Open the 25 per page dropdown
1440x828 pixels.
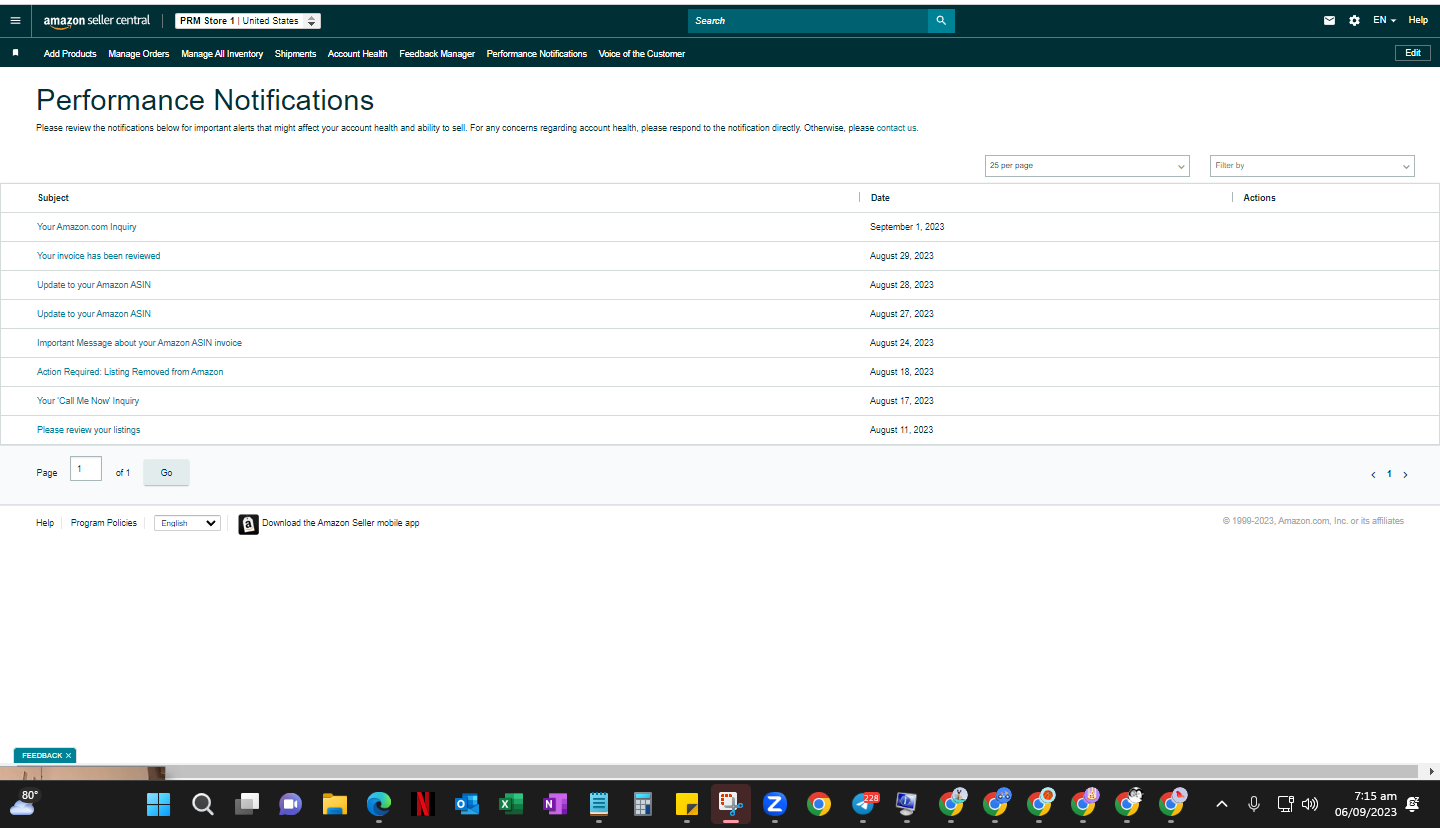point(1087,166)
